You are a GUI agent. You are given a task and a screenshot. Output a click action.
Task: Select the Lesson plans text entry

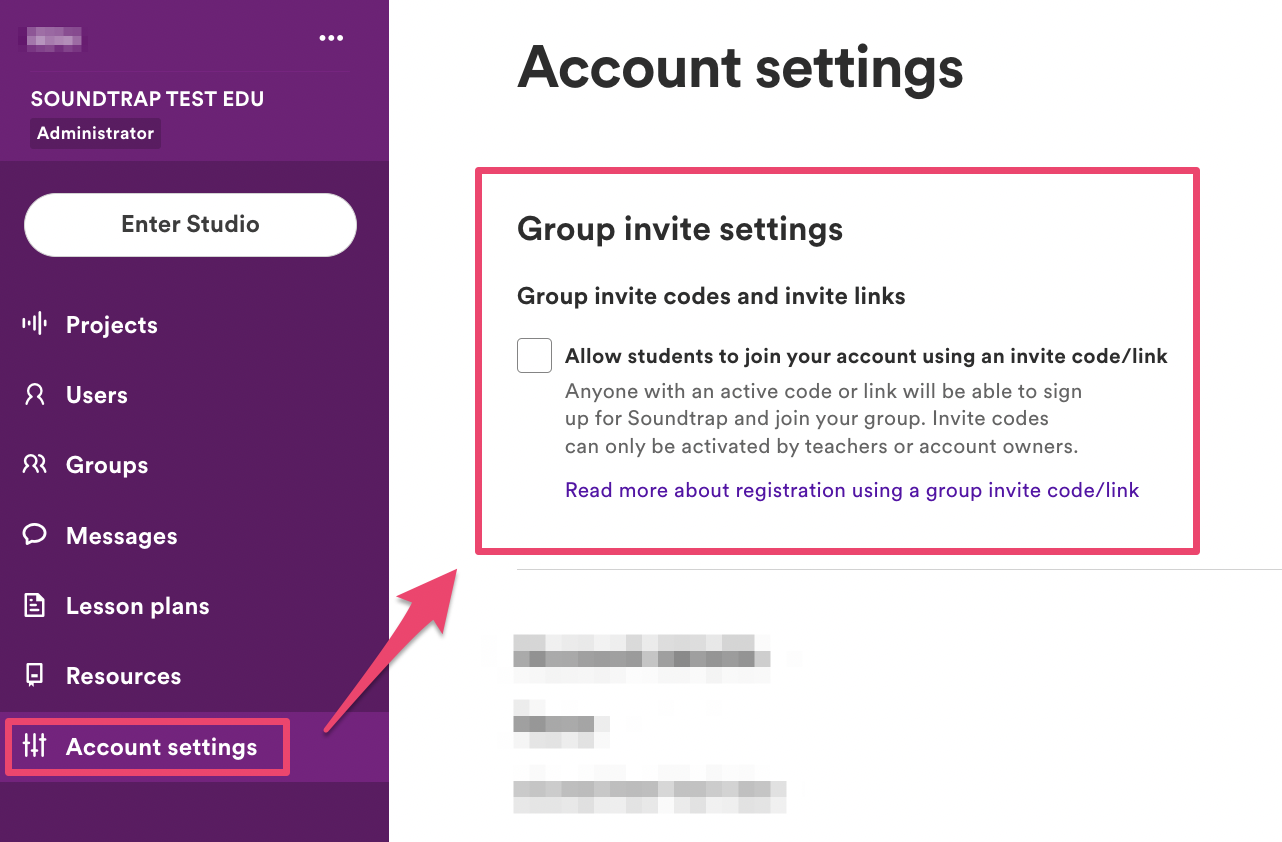coord(138,606)
